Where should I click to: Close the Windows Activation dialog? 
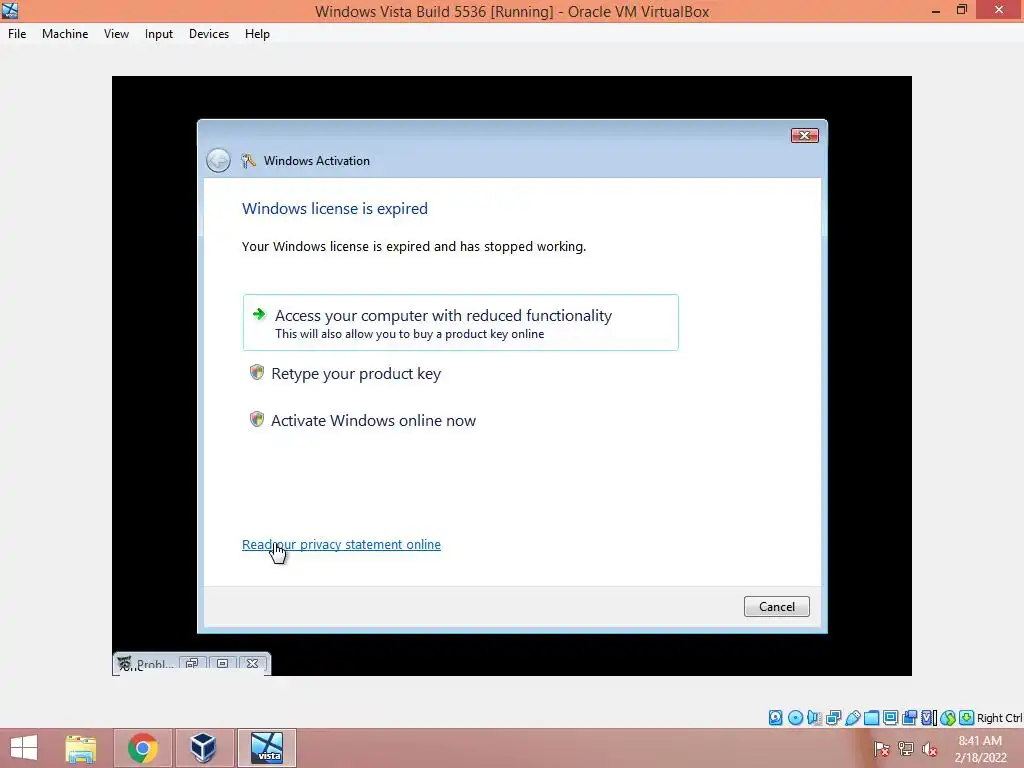pyautogui.click(x=805, y=135)
